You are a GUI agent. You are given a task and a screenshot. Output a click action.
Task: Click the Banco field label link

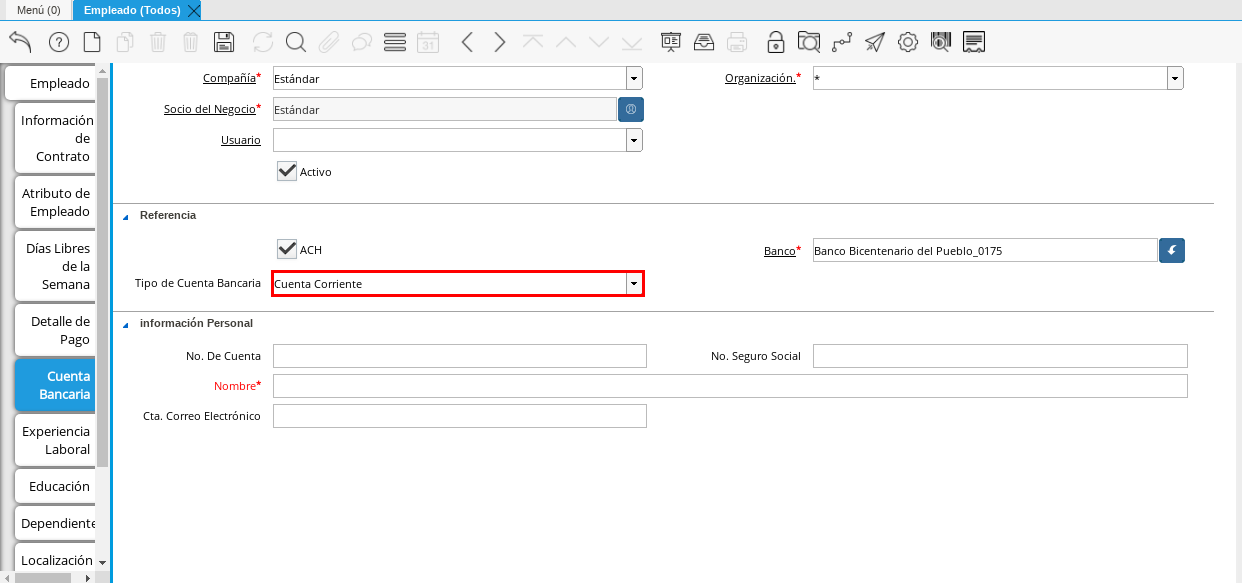[x=778, y=251]
